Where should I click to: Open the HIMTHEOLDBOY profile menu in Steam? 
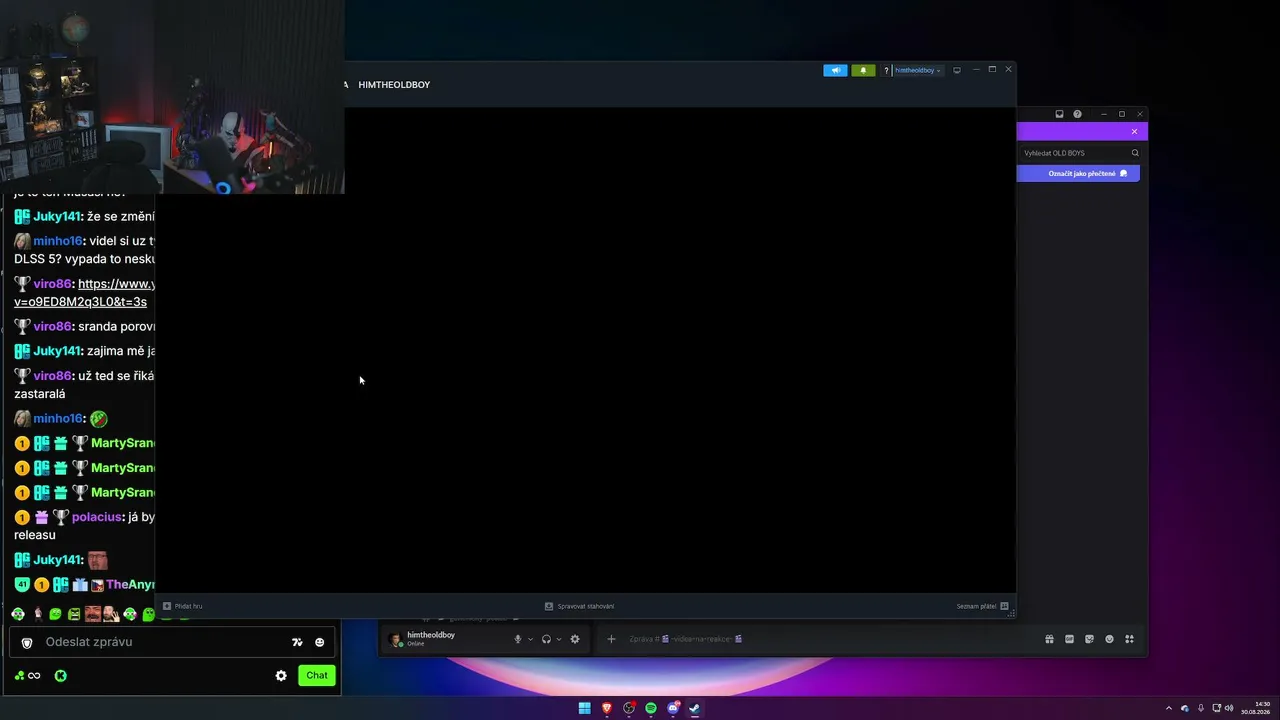(394, 85)
